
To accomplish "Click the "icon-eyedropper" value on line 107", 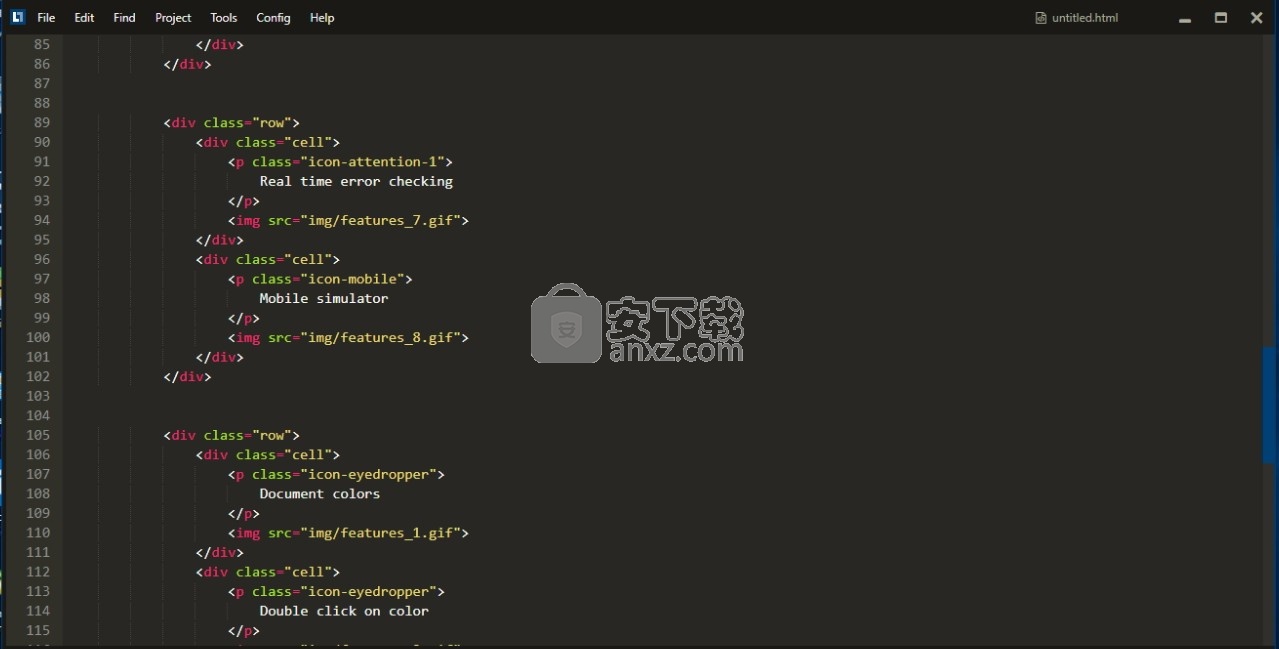I will [368, 474].
